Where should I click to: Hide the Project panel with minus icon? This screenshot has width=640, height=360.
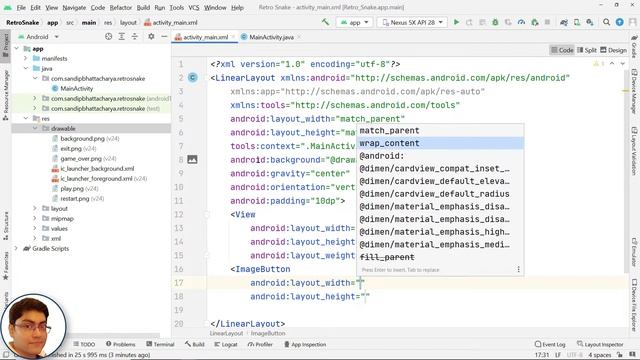164,37
